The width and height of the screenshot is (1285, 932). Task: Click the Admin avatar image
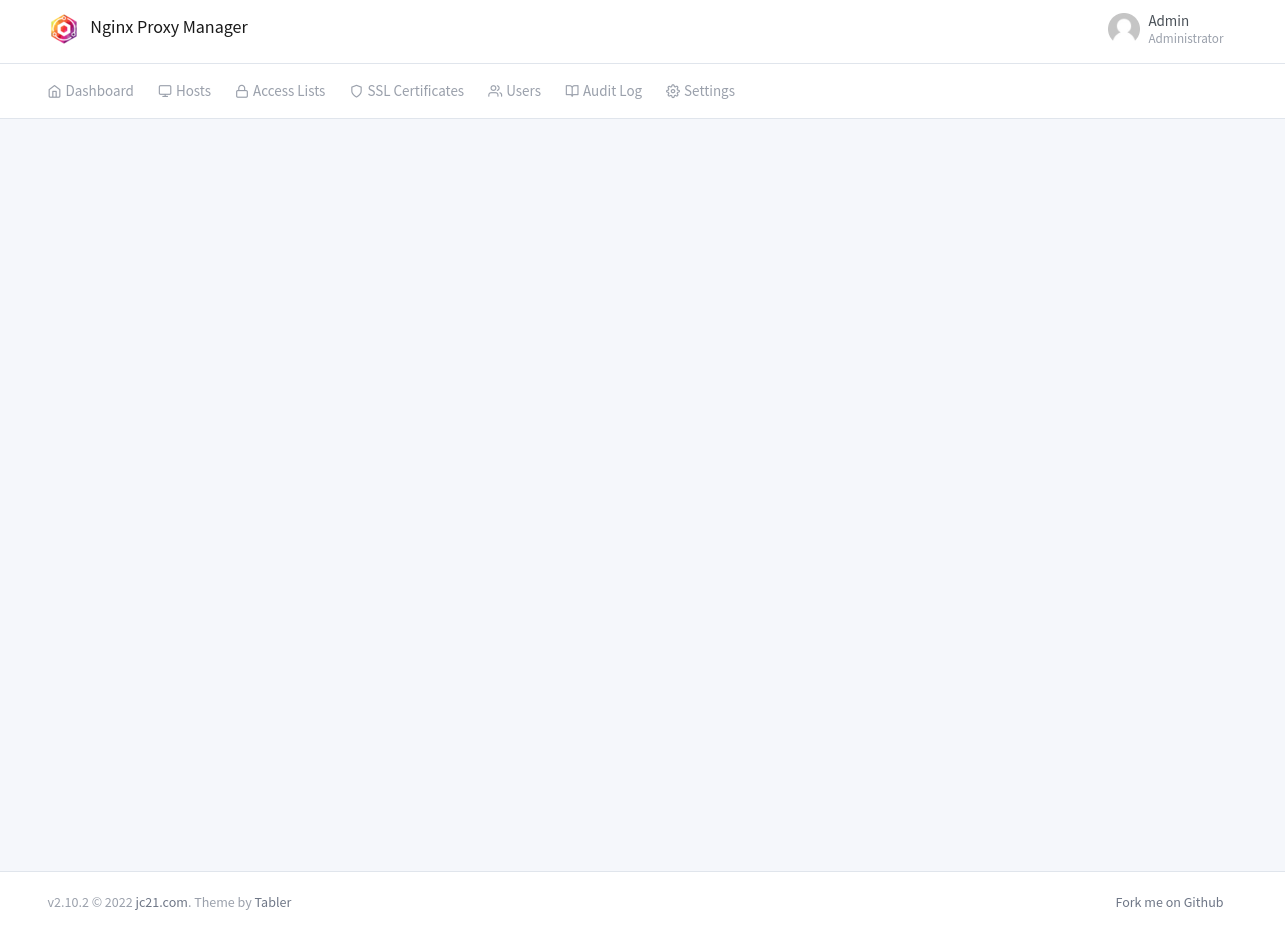1124,29
